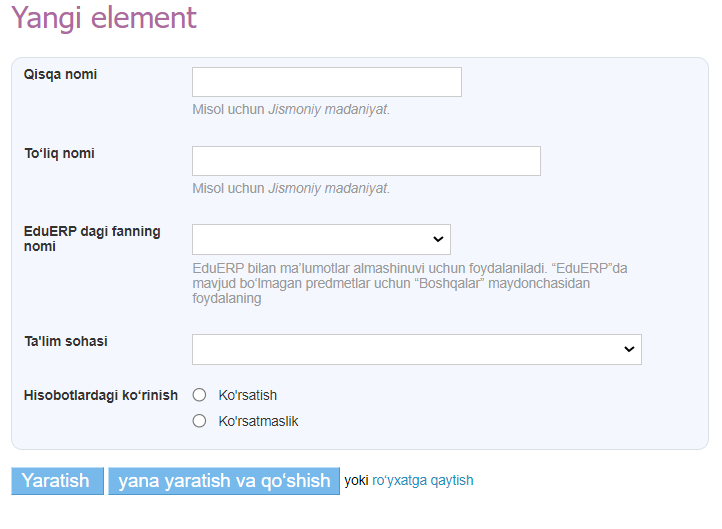Click the Hisobotlardagi ko'rinish label
The image size is (722, 529).
tap(98, 394)
